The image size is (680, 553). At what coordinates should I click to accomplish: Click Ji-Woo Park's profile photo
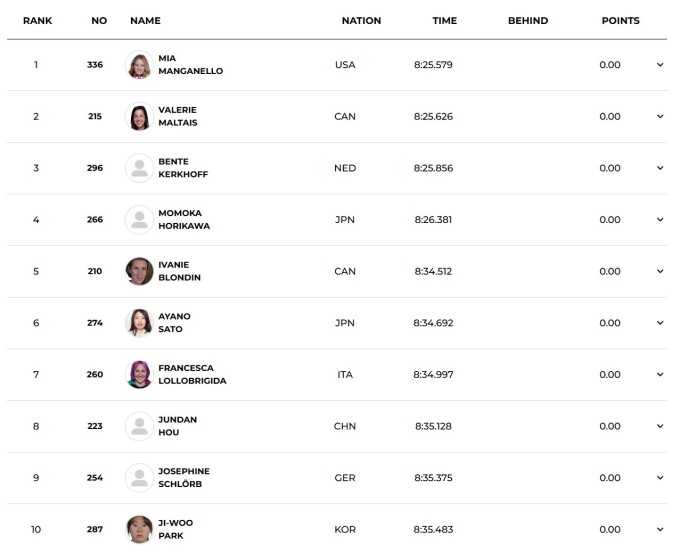point(139,529)
